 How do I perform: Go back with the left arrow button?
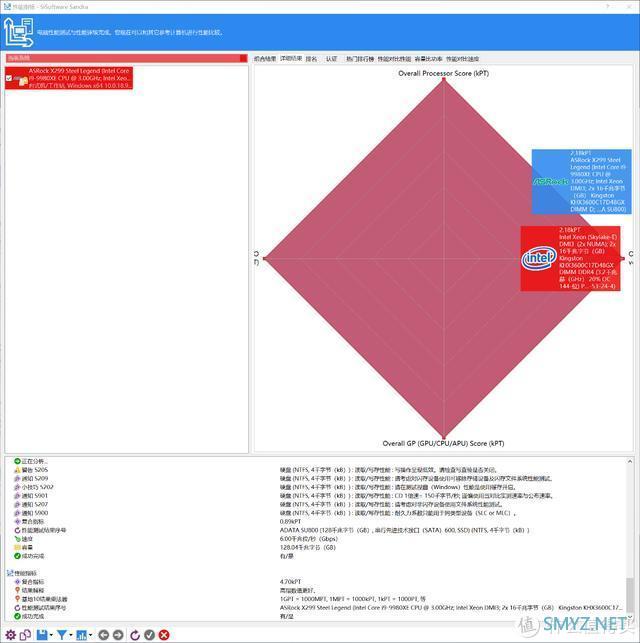point(104,635)
